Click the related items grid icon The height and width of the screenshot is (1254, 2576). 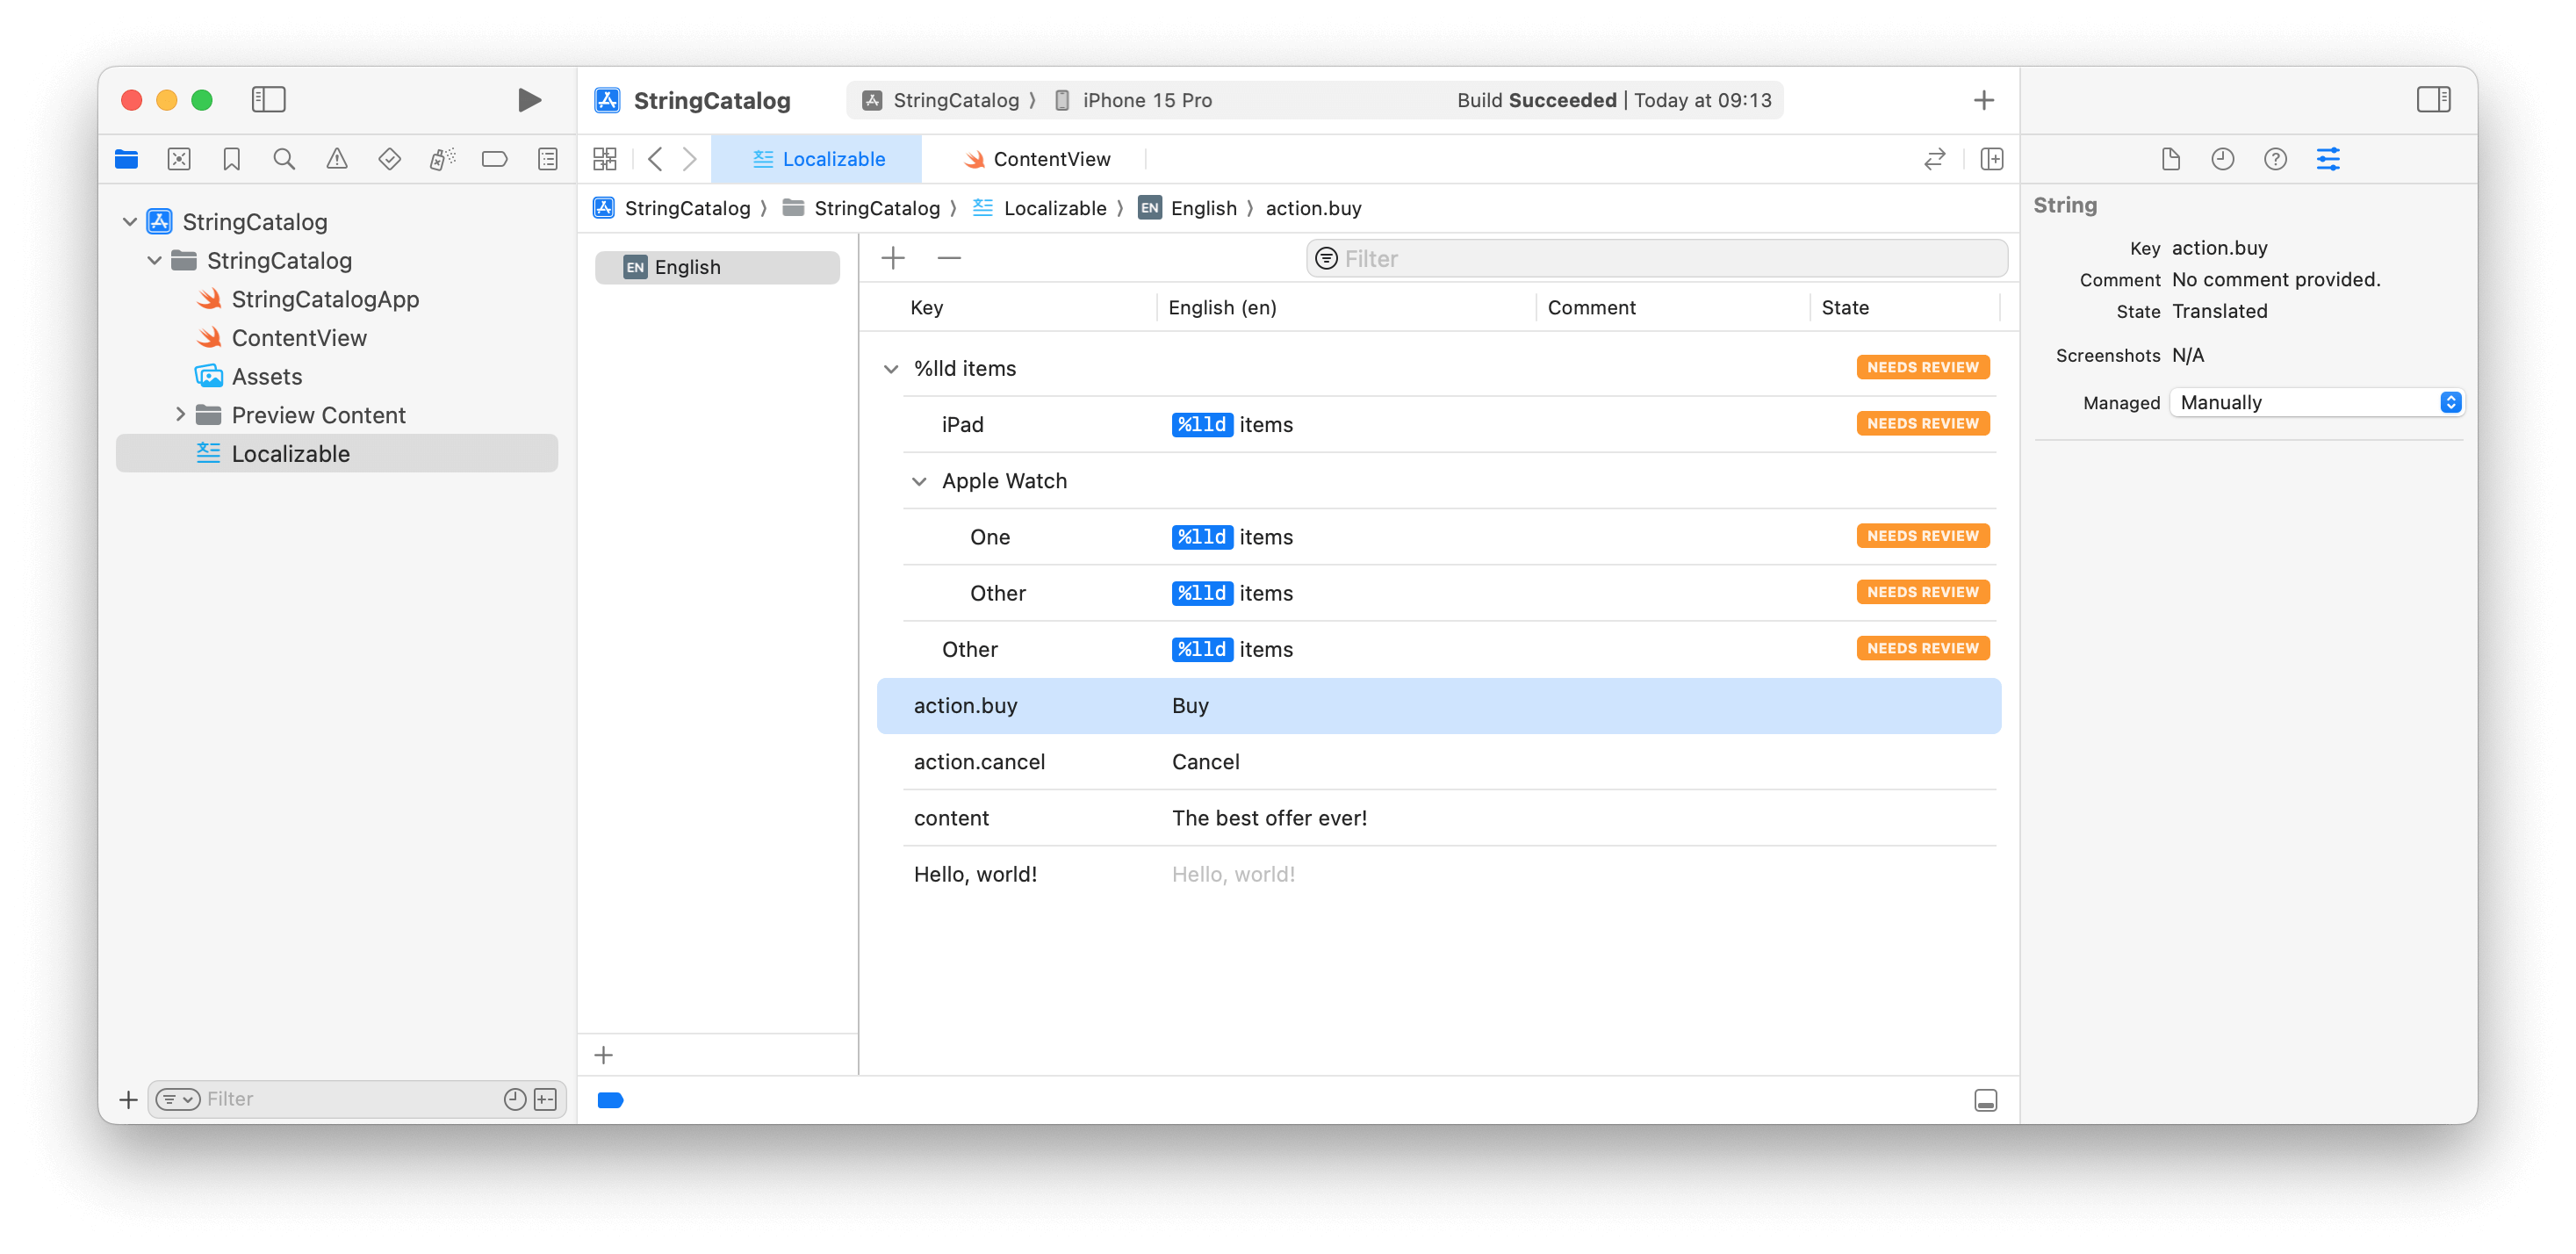click(x=605, y=159)
